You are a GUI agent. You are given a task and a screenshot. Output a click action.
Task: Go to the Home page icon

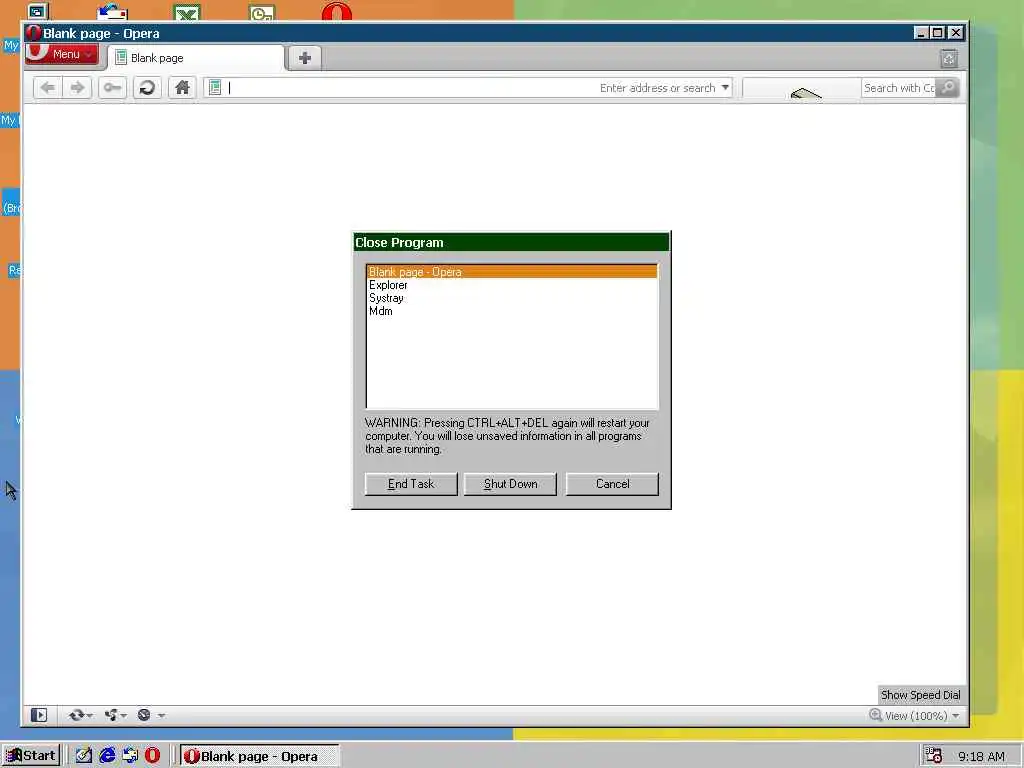(182, 88)
